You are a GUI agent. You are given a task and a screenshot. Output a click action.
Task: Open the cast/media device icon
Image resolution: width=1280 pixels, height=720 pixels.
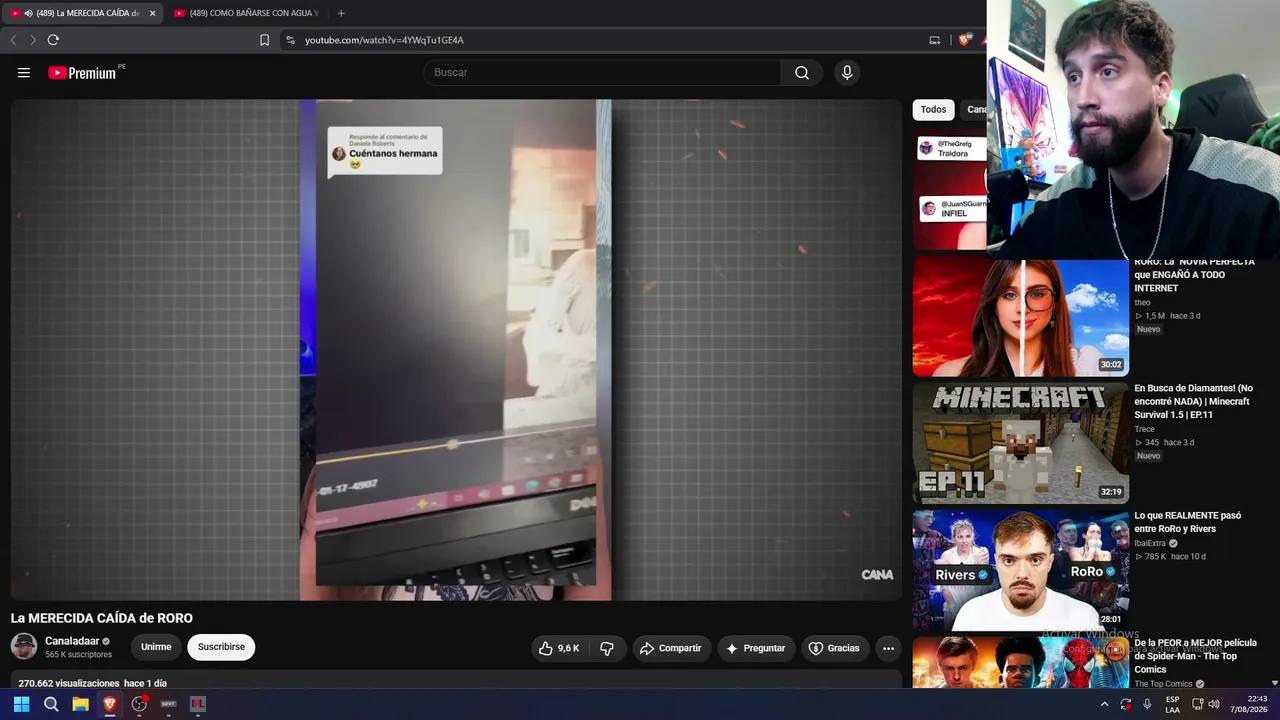pyautogui.click(x=935, y=40)
